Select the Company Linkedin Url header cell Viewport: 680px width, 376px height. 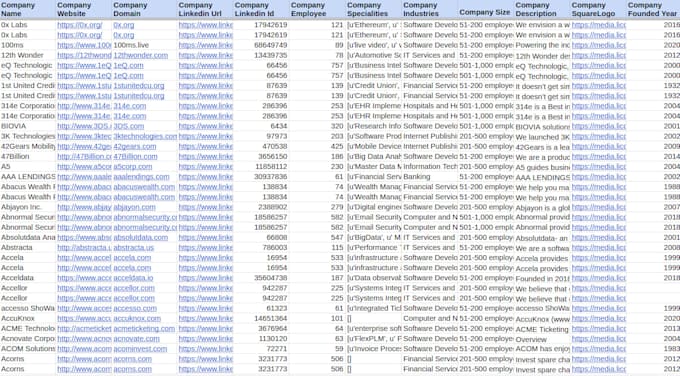[x=206, y=9]
